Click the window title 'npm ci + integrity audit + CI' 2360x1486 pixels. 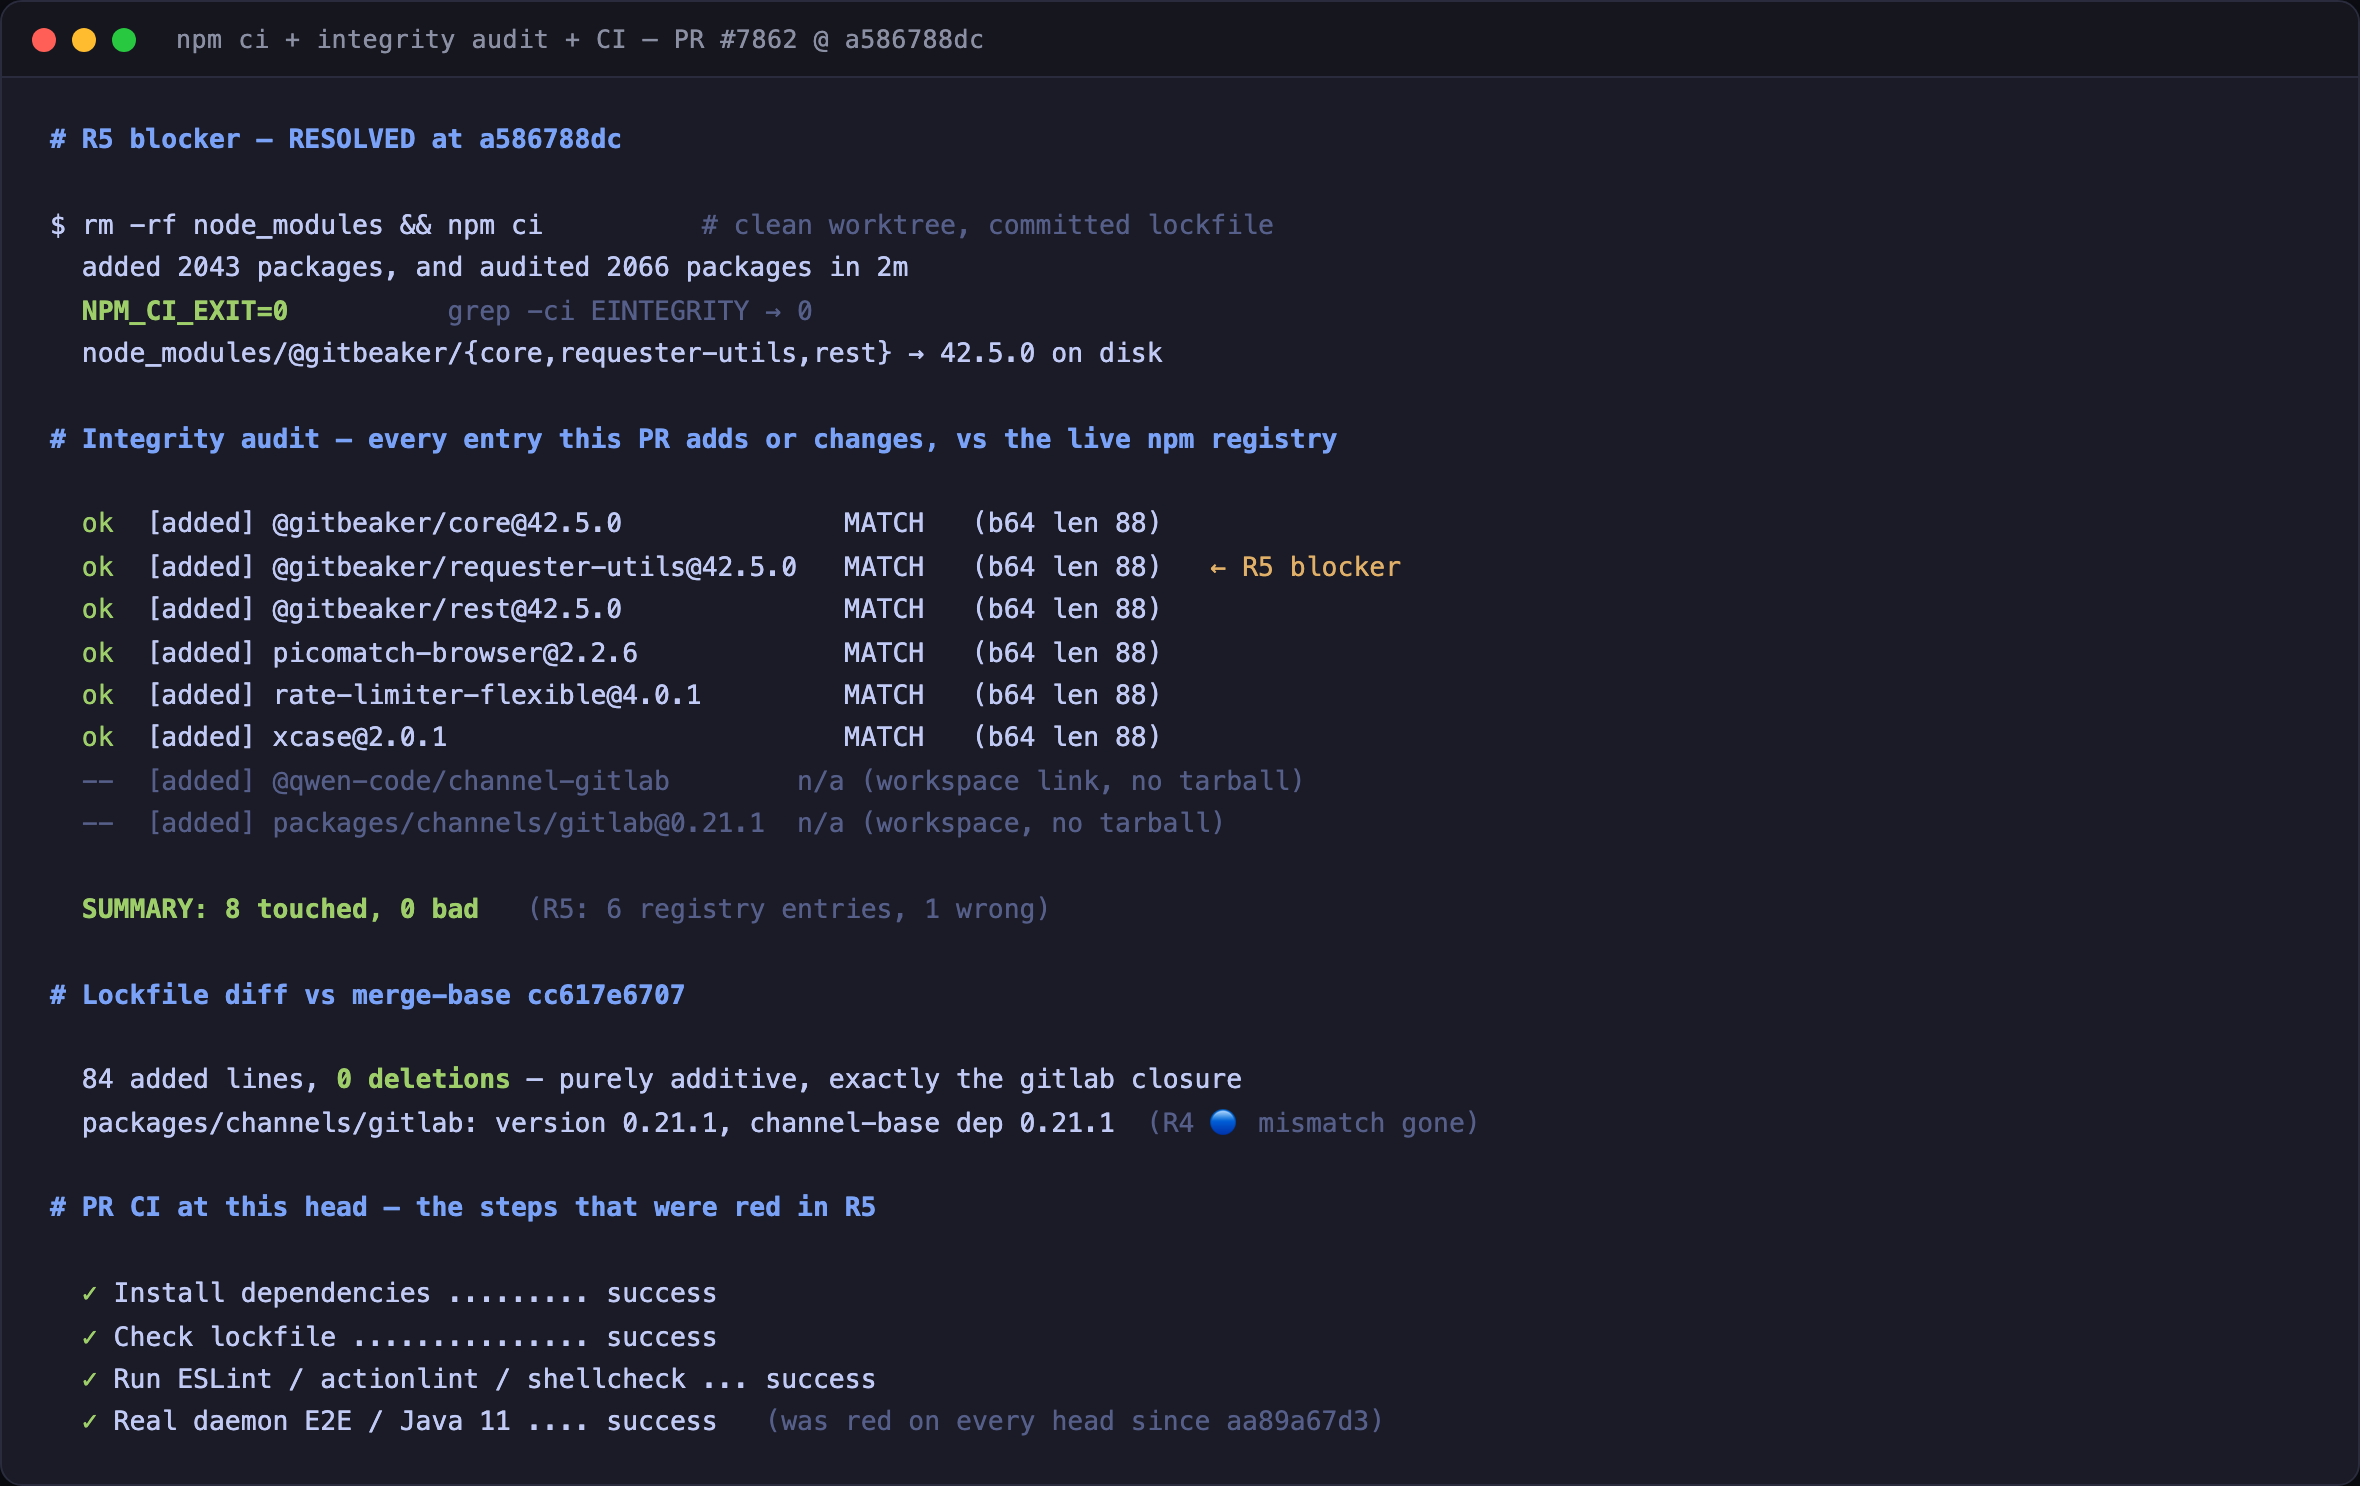pyautogui.click(x=401, y=40)
